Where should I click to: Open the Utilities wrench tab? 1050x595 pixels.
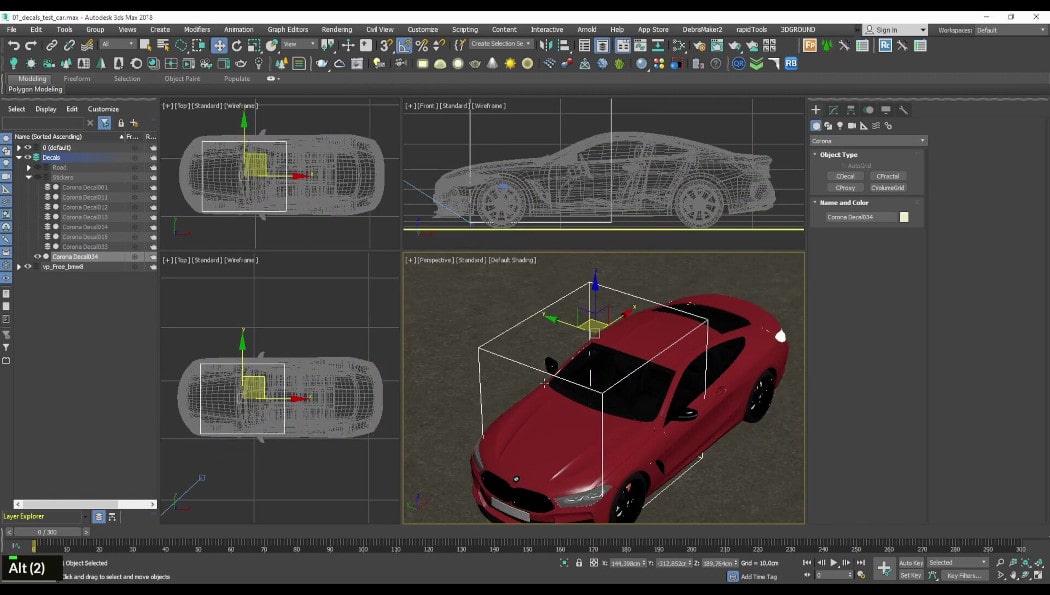click(903, 110)
